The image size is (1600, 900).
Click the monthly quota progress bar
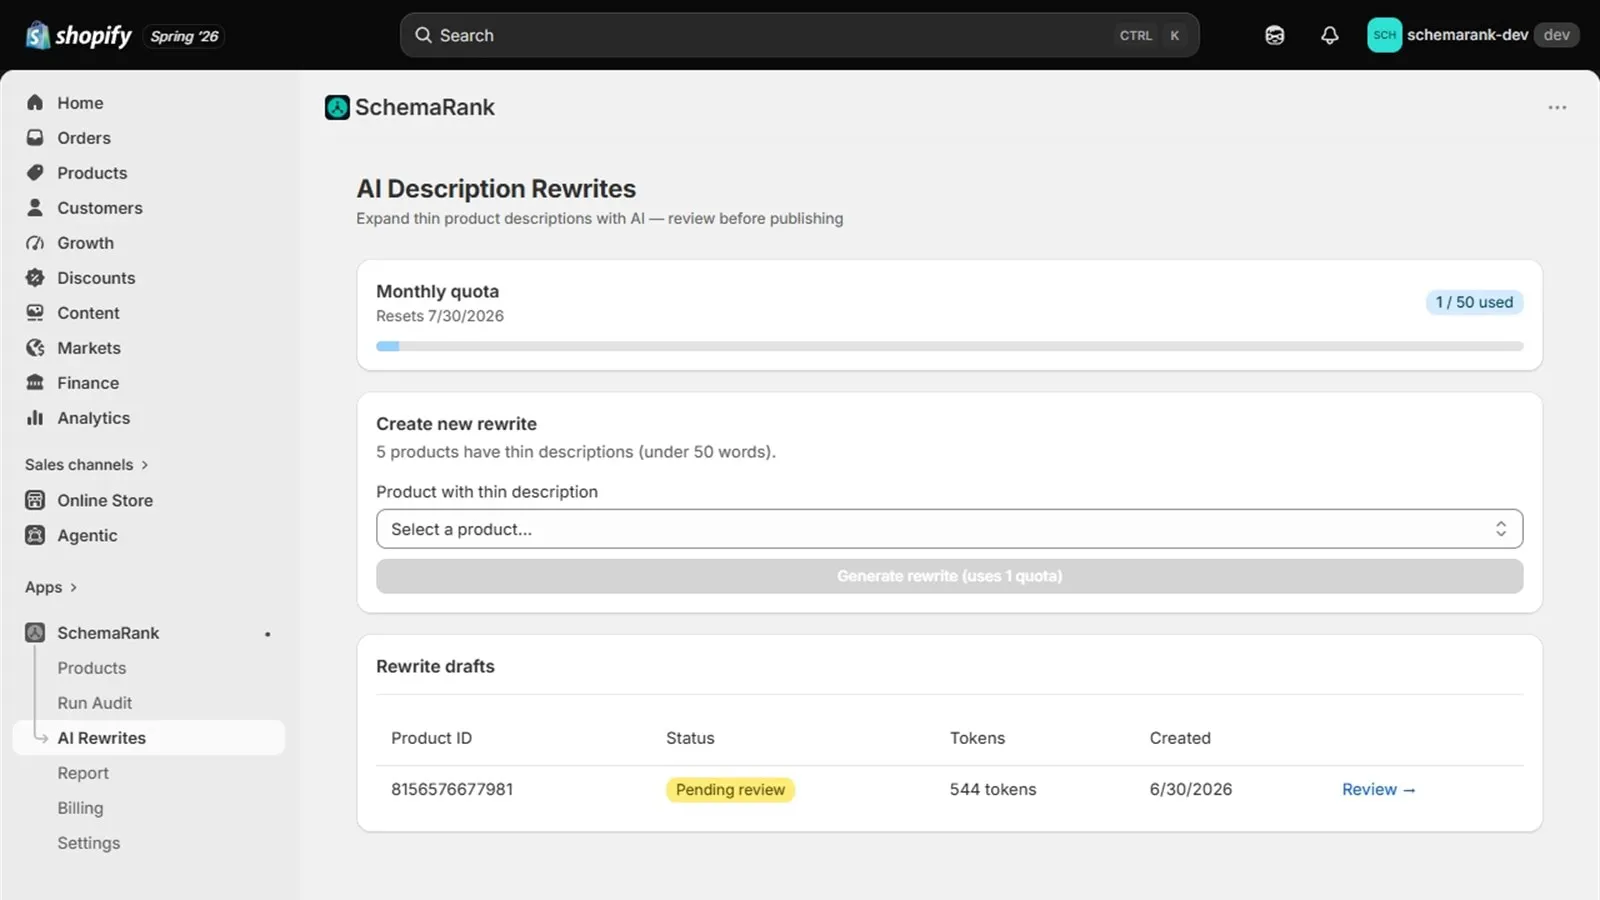click(x=949, y=346)
